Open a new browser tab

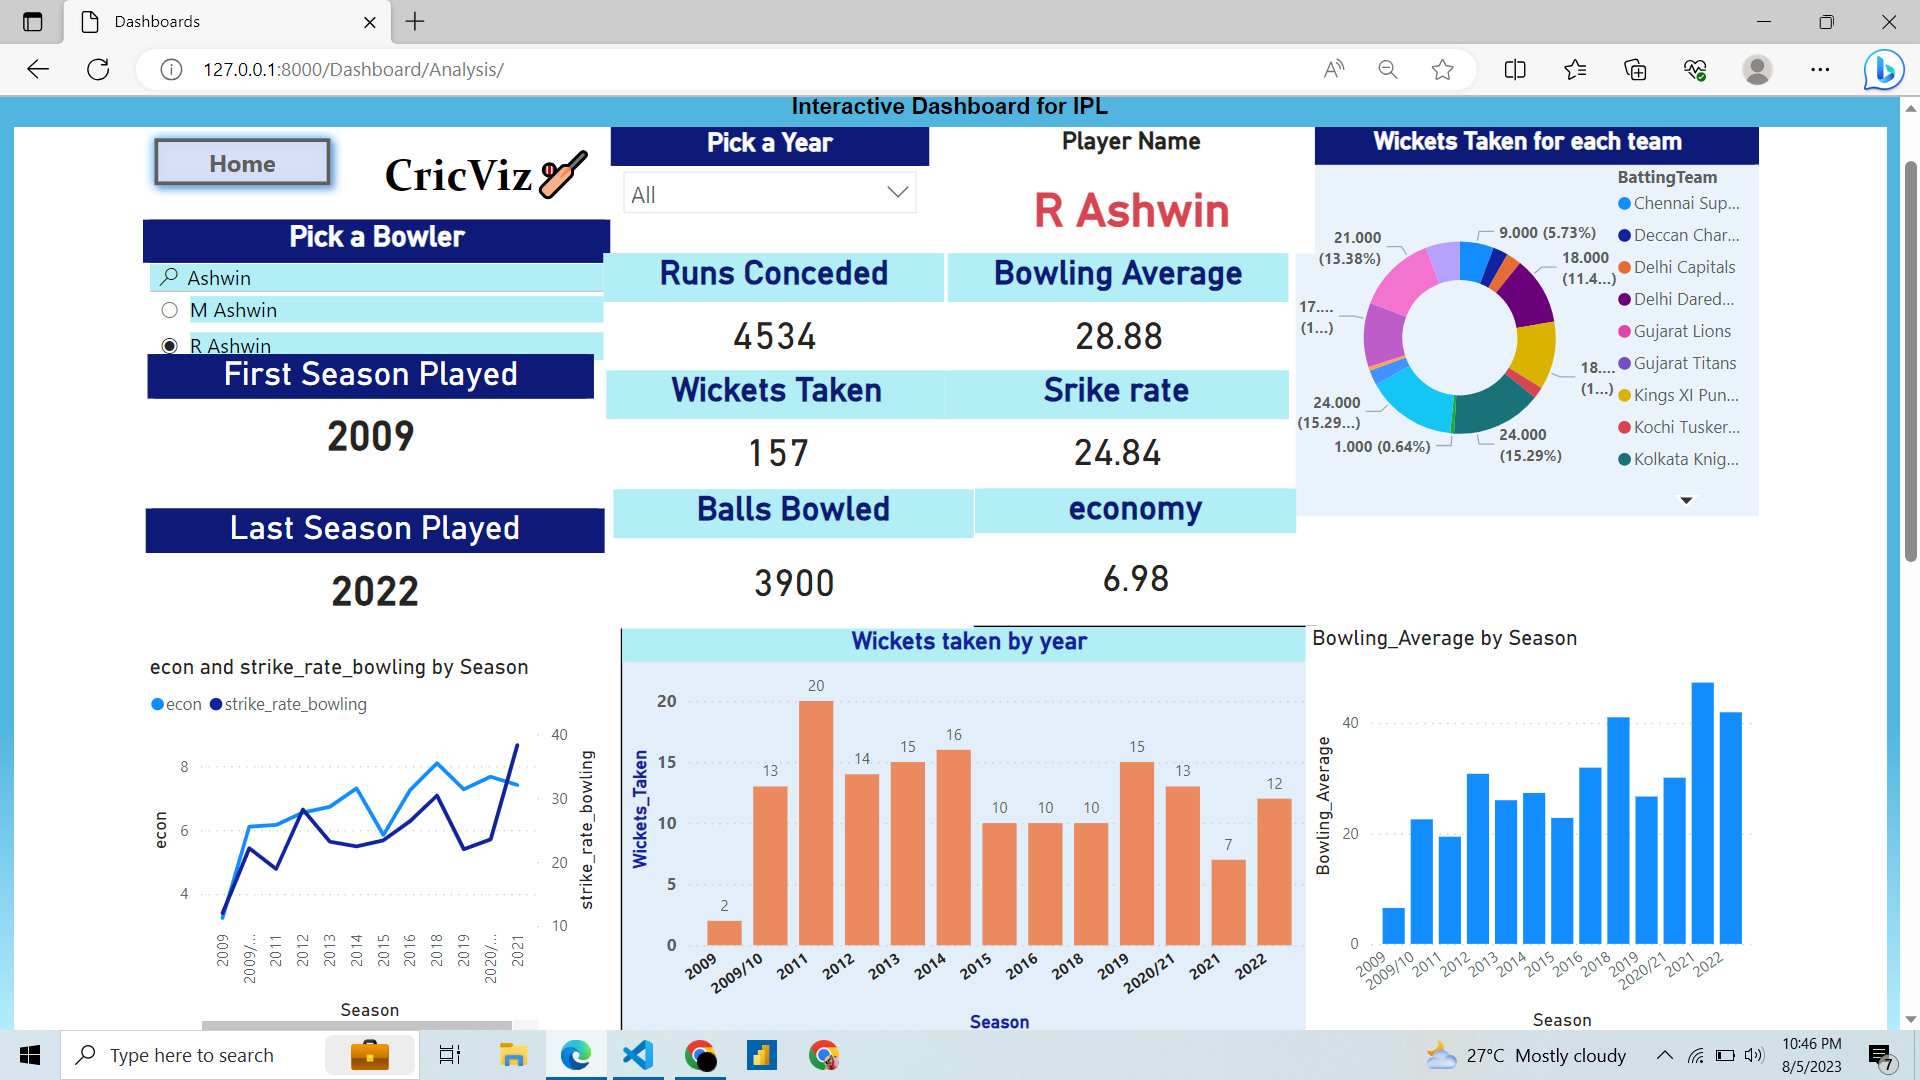(415, 22)
